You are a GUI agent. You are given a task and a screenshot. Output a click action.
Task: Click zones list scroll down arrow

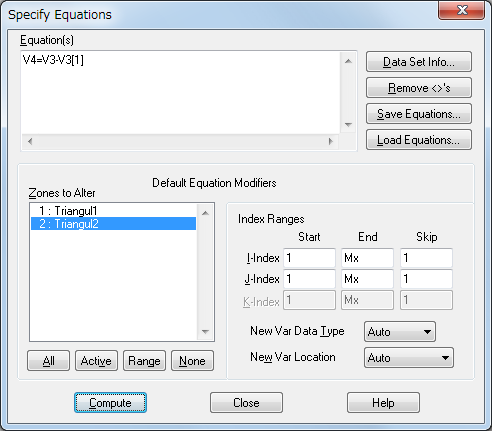click(205, 331)
